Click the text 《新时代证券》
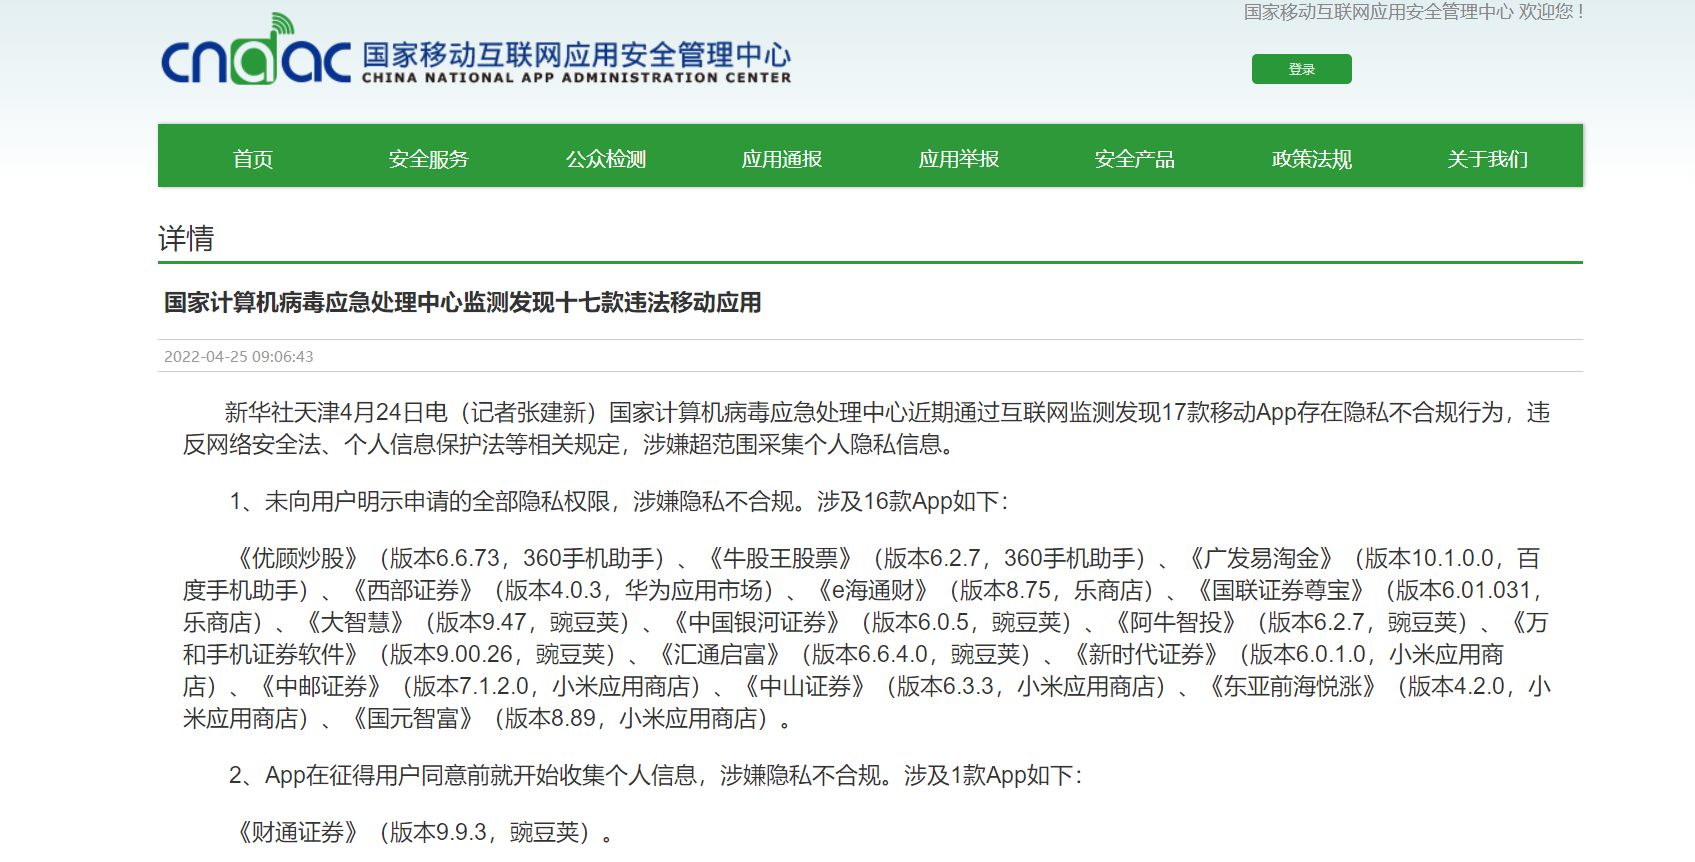 tap(1146, 654)
